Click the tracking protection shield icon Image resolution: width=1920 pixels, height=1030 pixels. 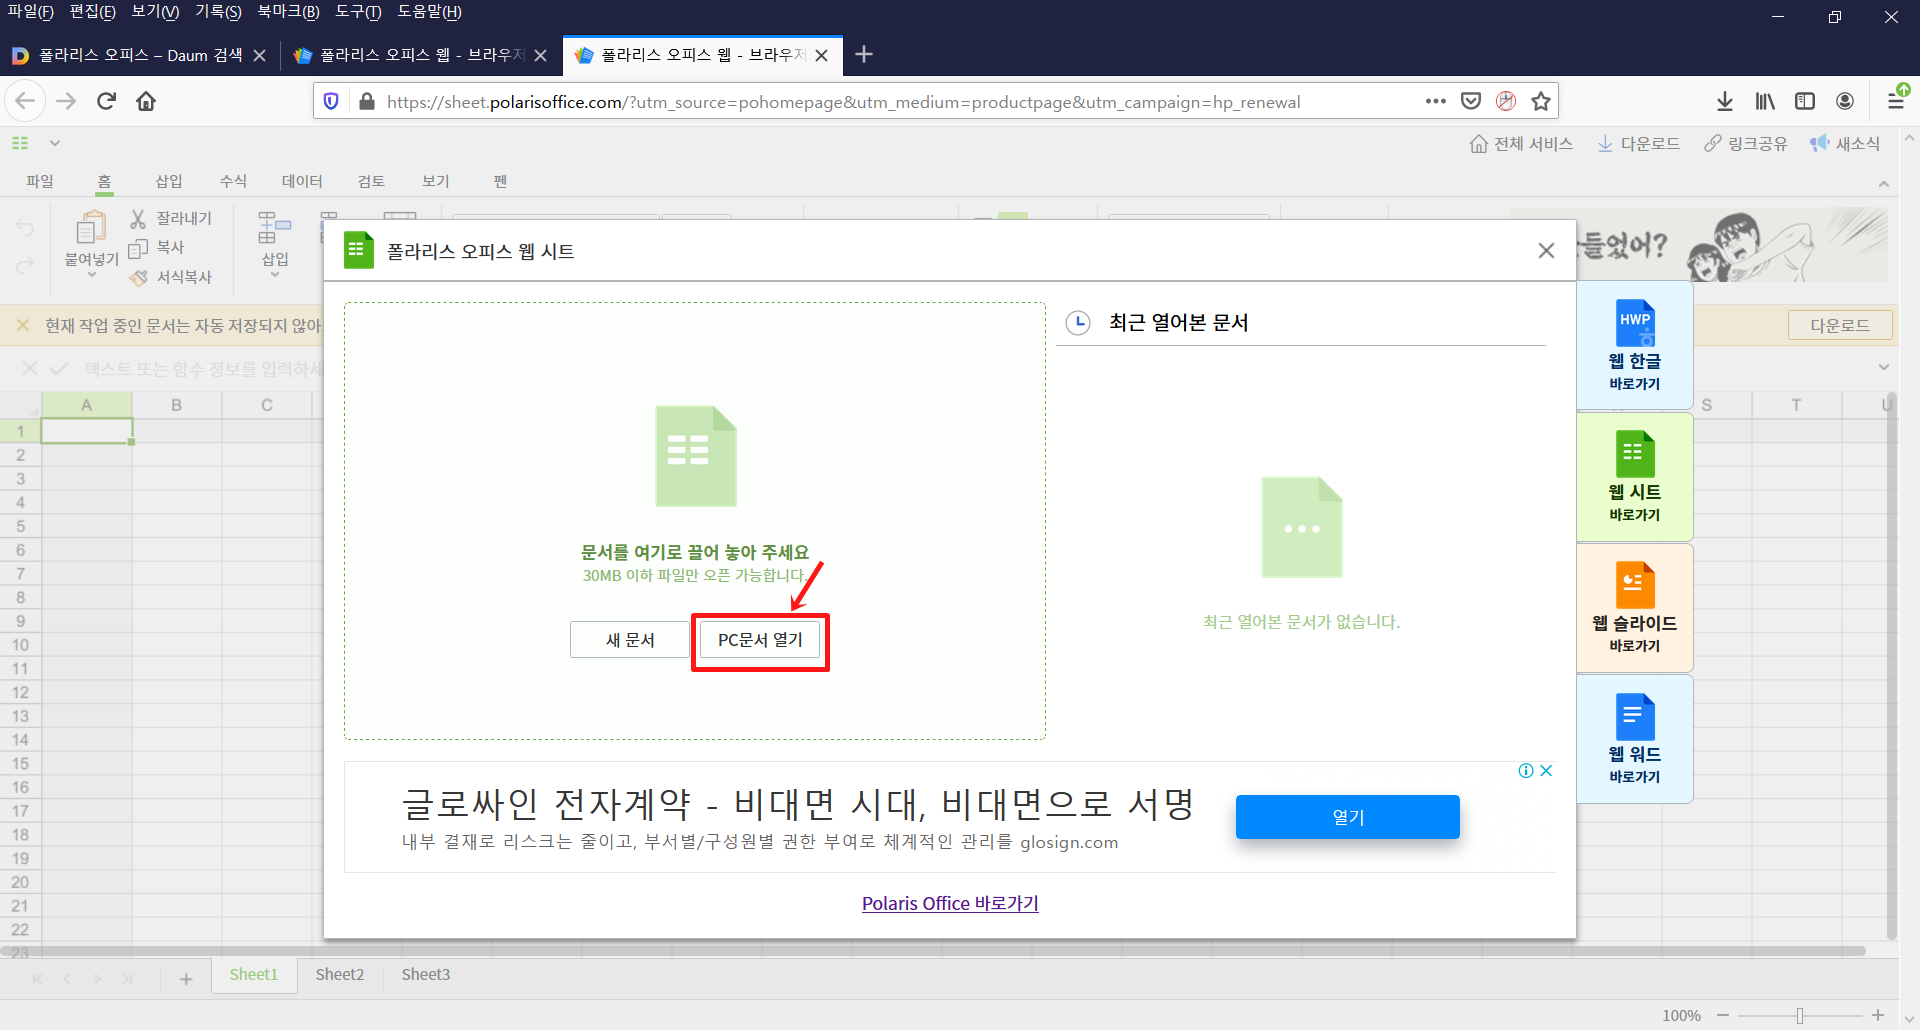(332, 101)
